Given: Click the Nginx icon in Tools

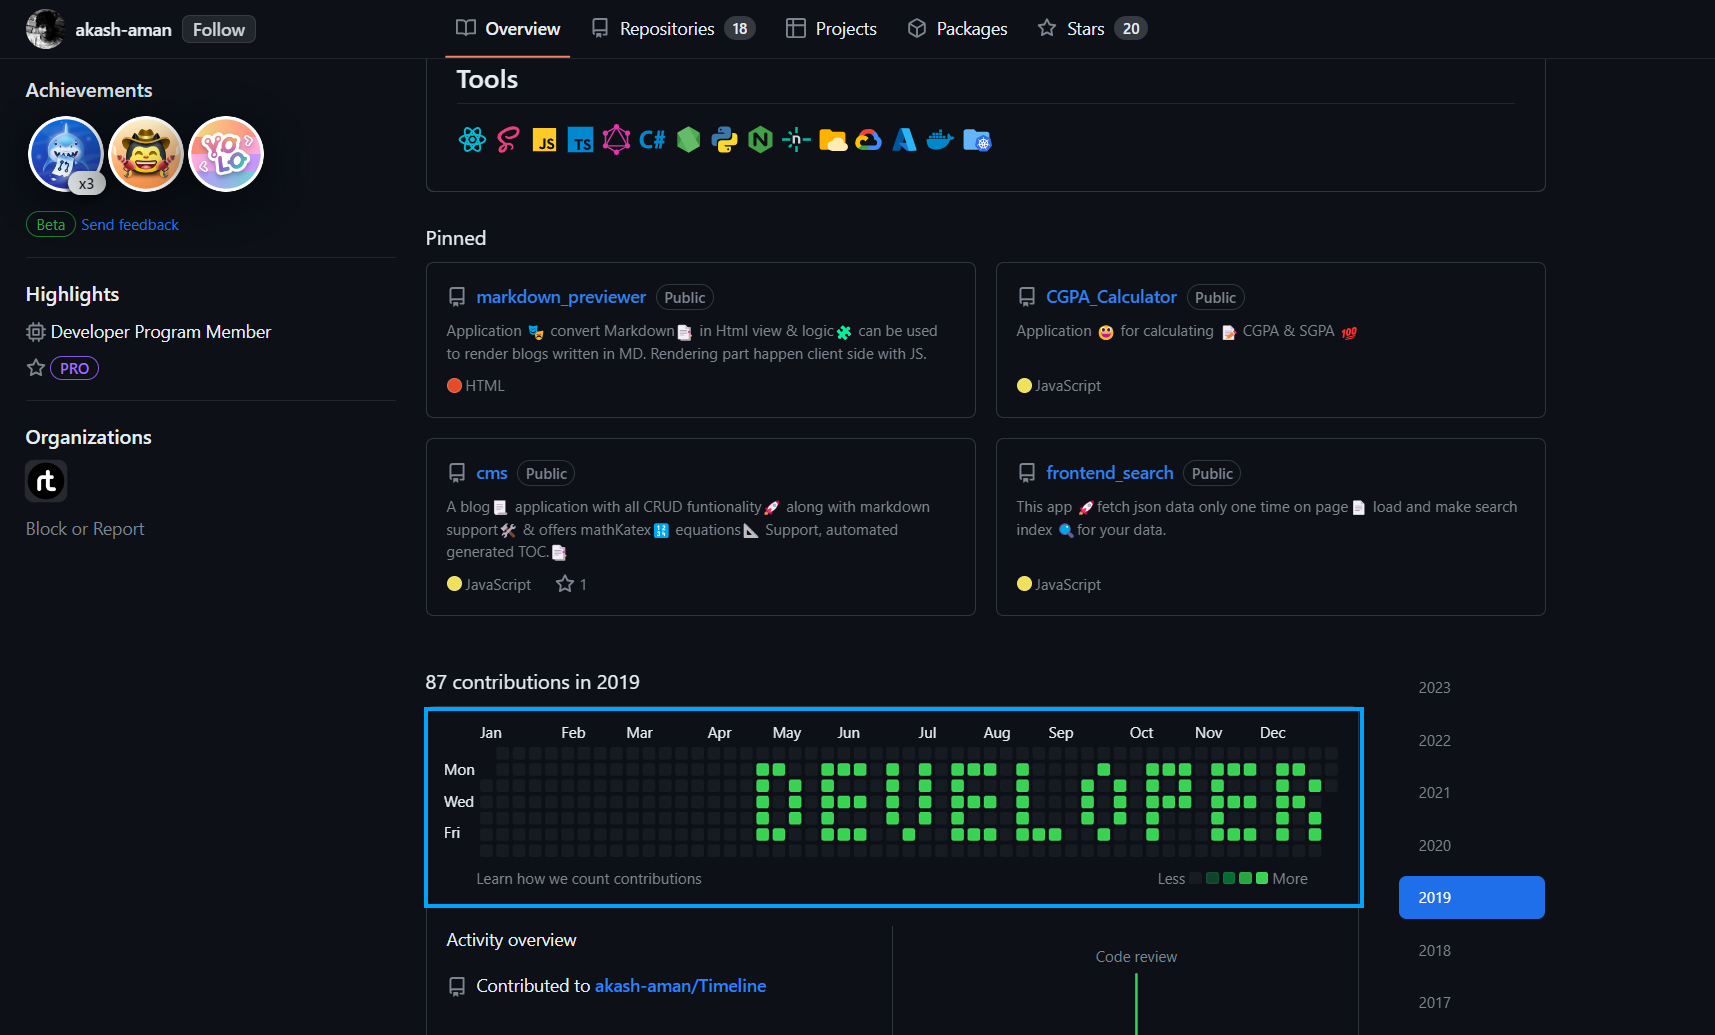Looking at the screenshot, I should (760, 140).
